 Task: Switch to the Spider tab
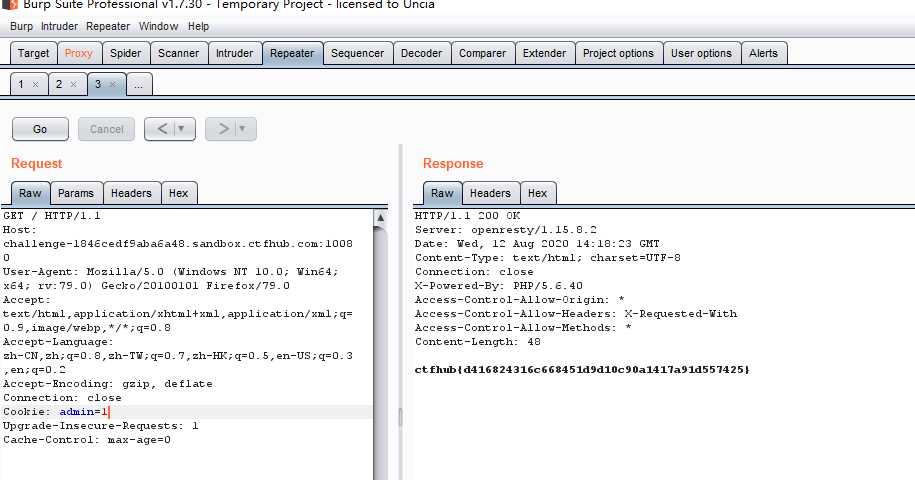tap(125, 53)
